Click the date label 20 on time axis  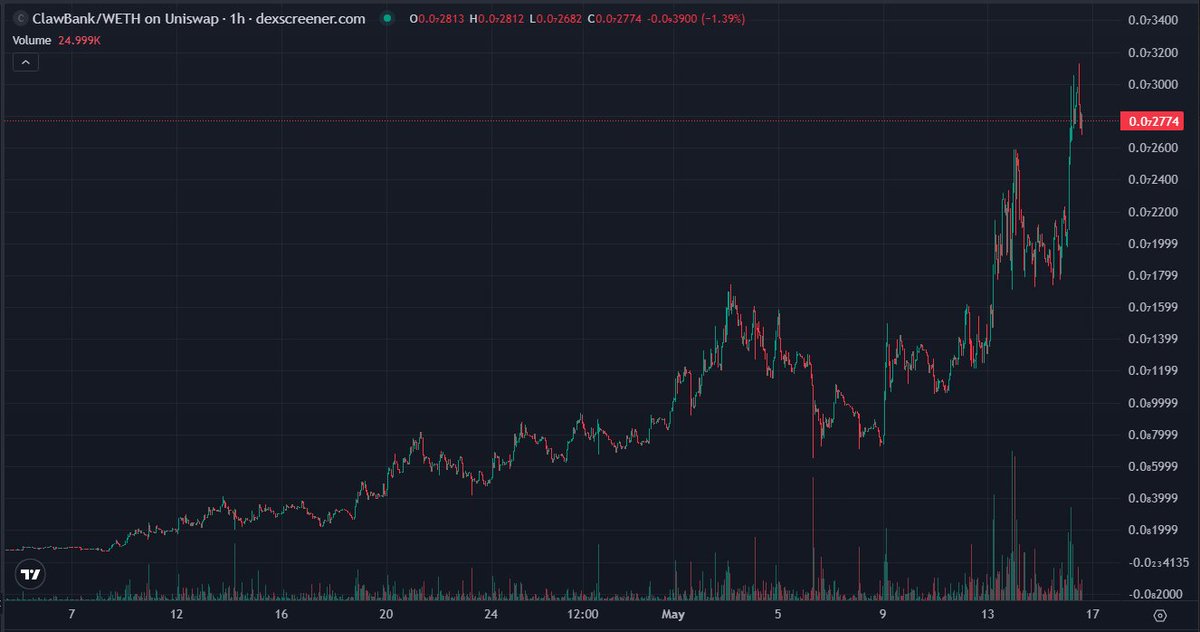point(386,615)
